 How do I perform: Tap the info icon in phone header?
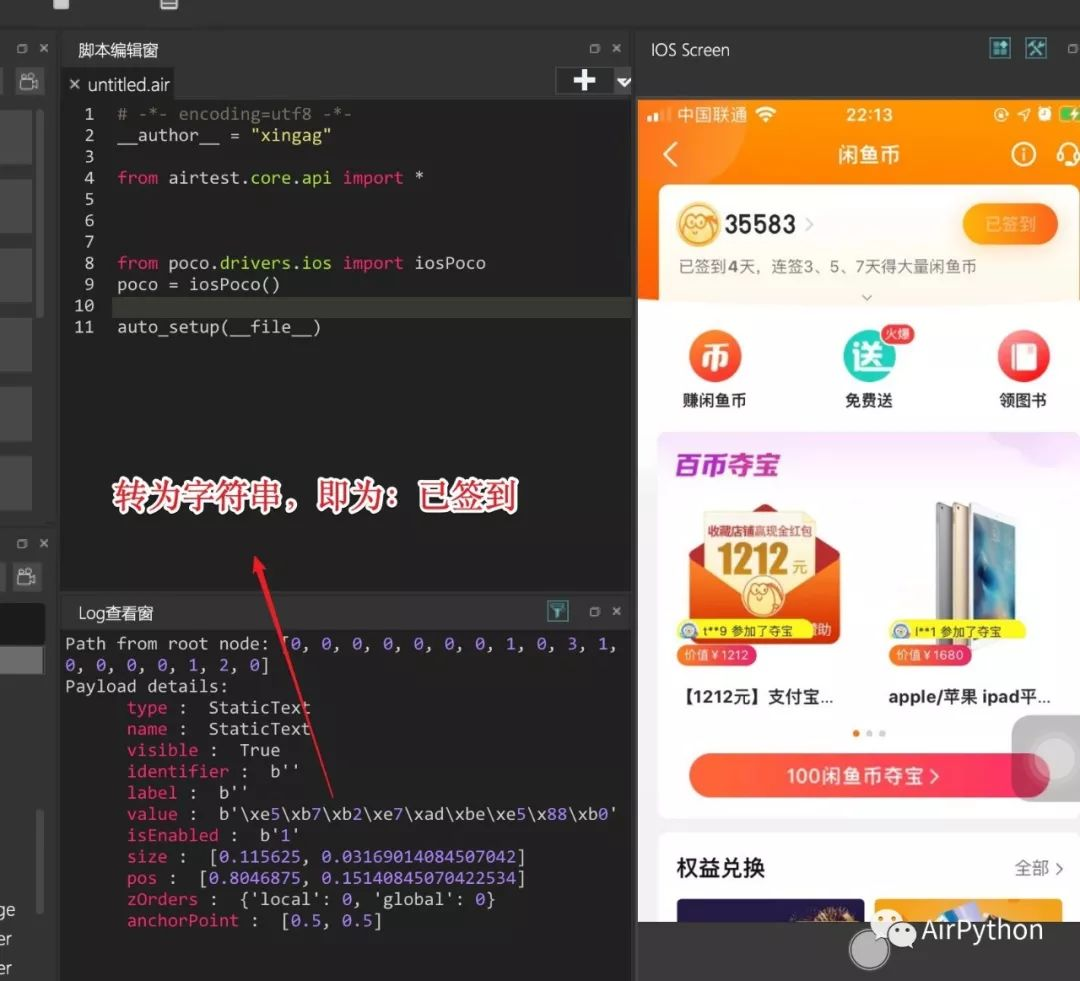click(x=1023, y=154)
